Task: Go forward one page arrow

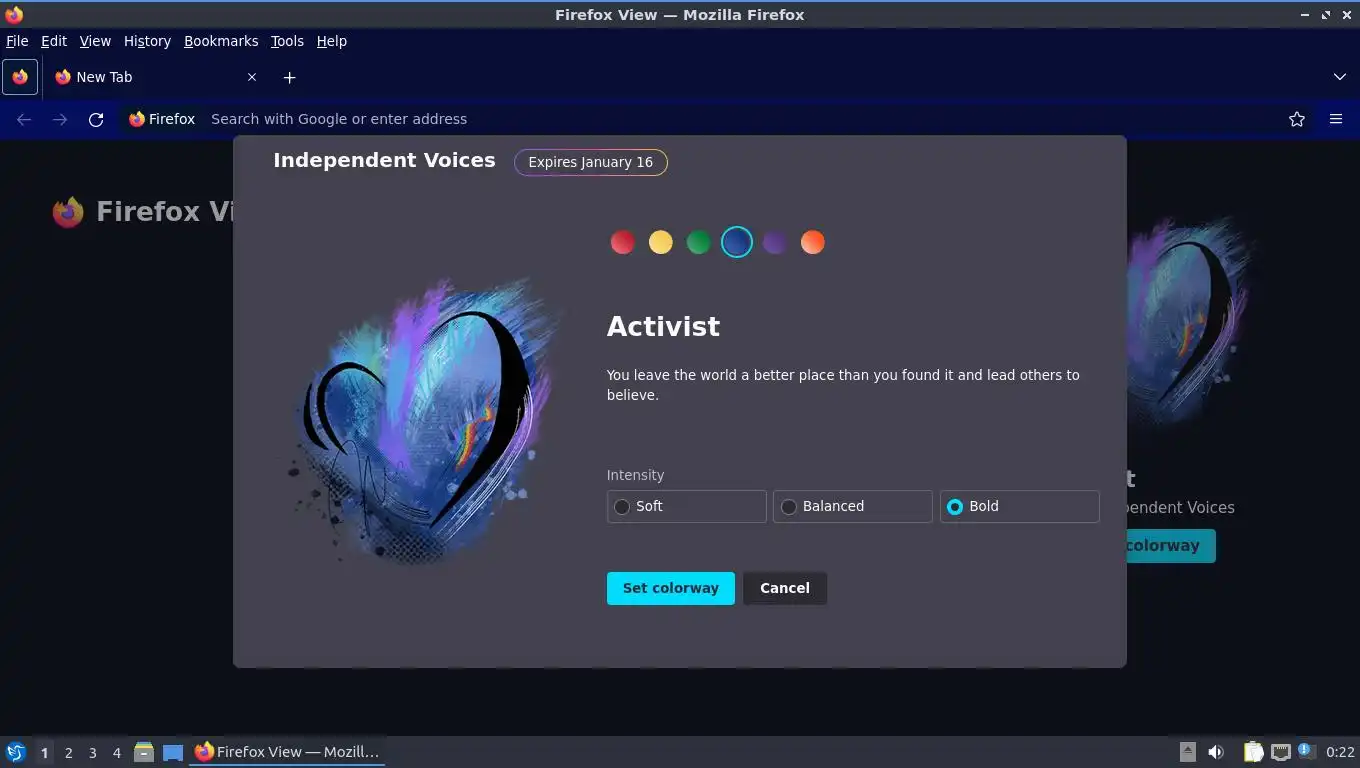Action: [x=60, y=119]
